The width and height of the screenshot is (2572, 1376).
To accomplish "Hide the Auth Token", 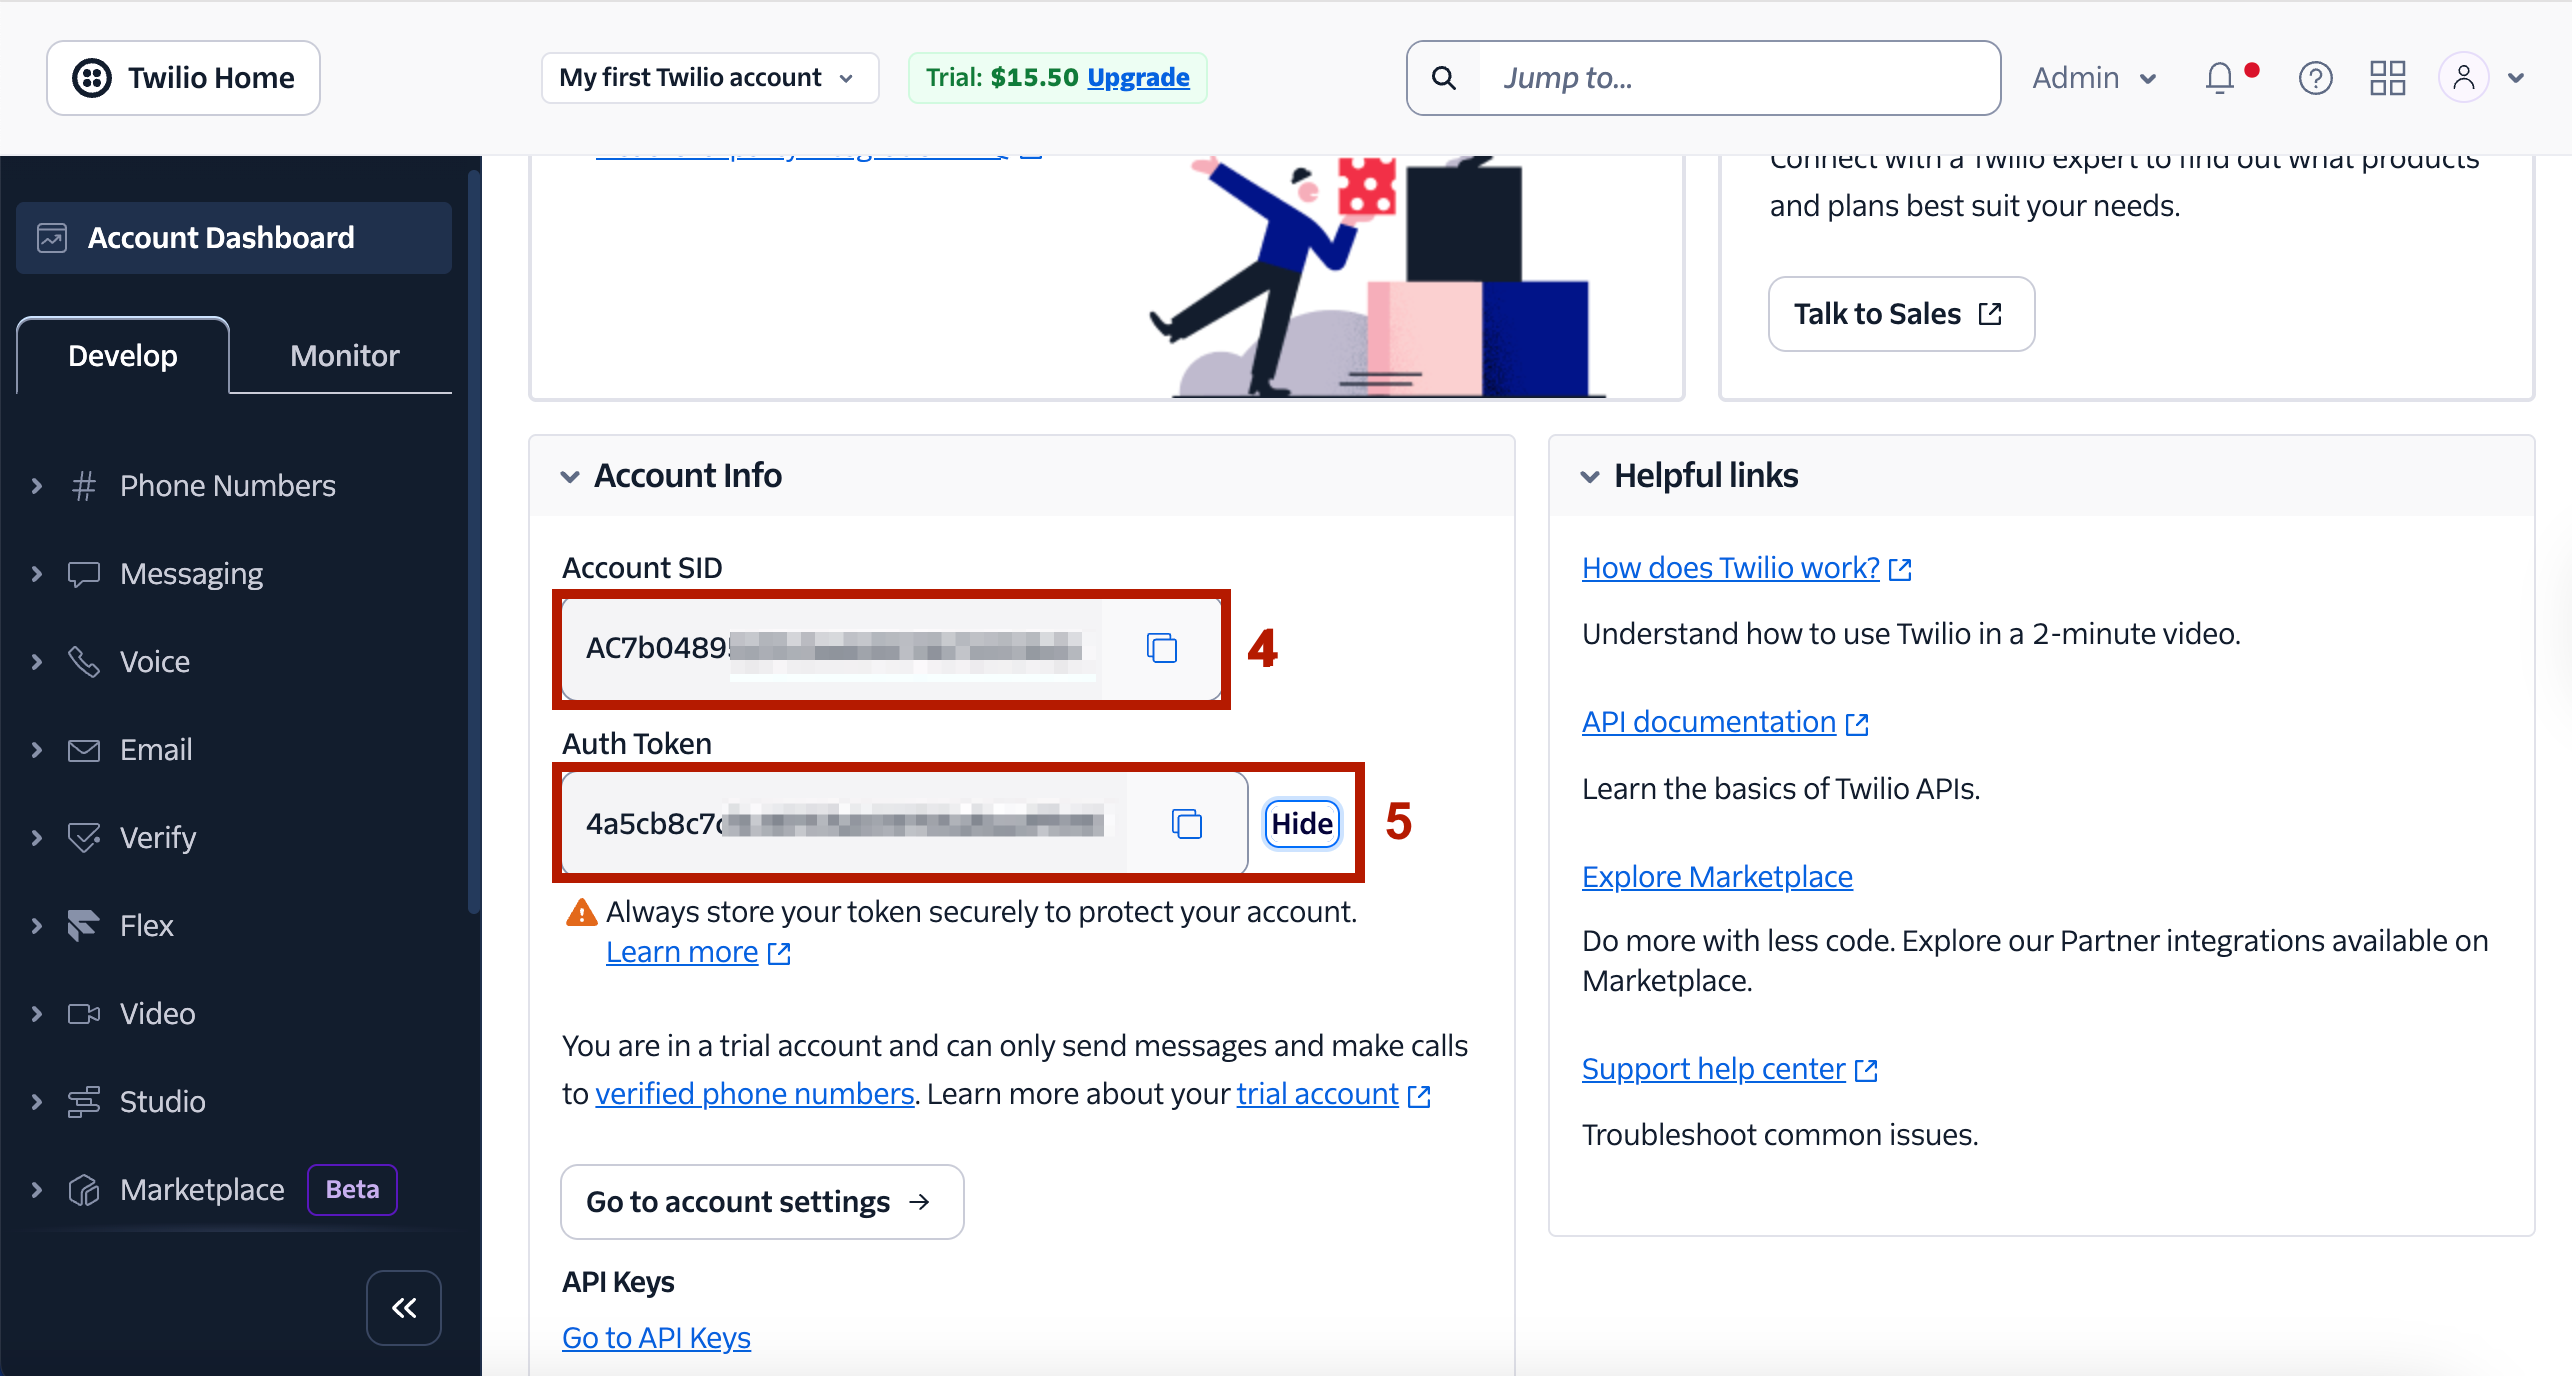I will click(1301, 824).
